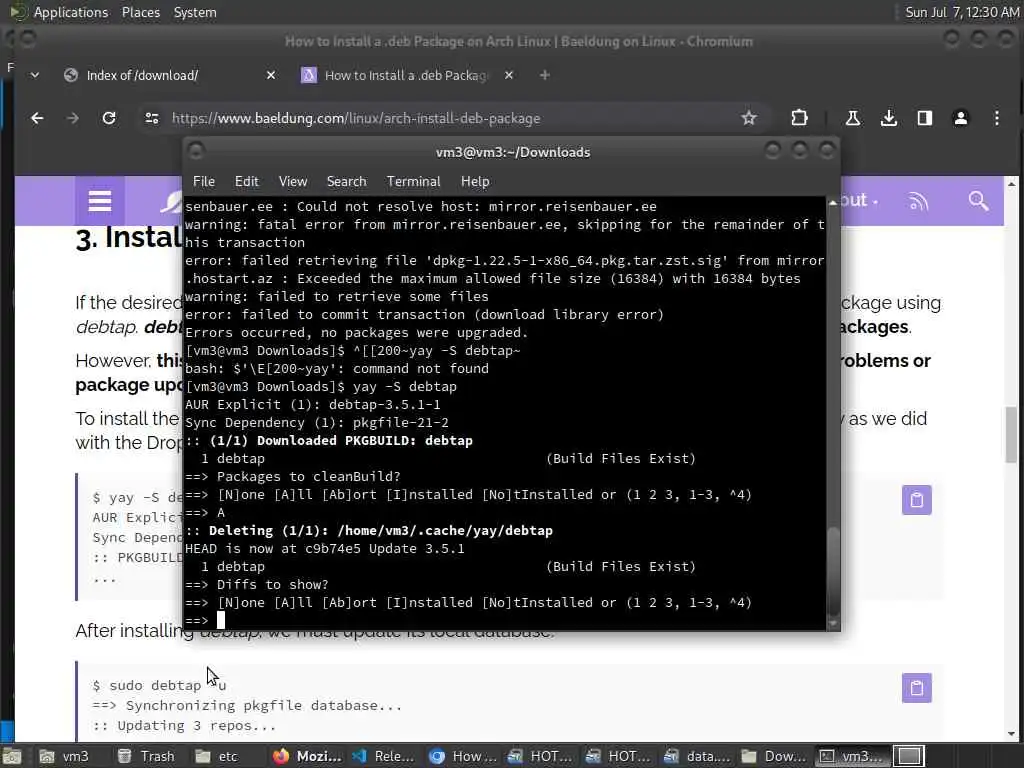Open the terminal Search menu
Screen dimensions: 1024x768
pos(346,182)
